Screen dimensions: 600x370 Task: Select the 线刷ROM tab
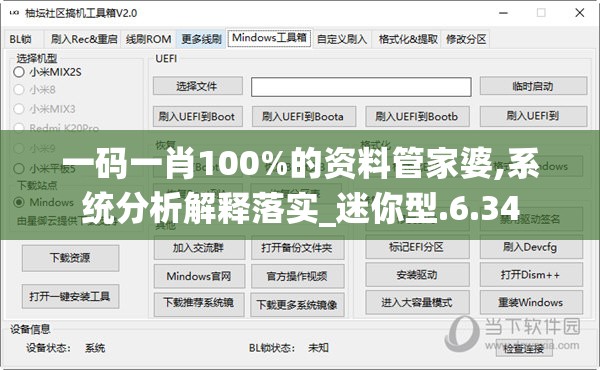click(148, 39)
